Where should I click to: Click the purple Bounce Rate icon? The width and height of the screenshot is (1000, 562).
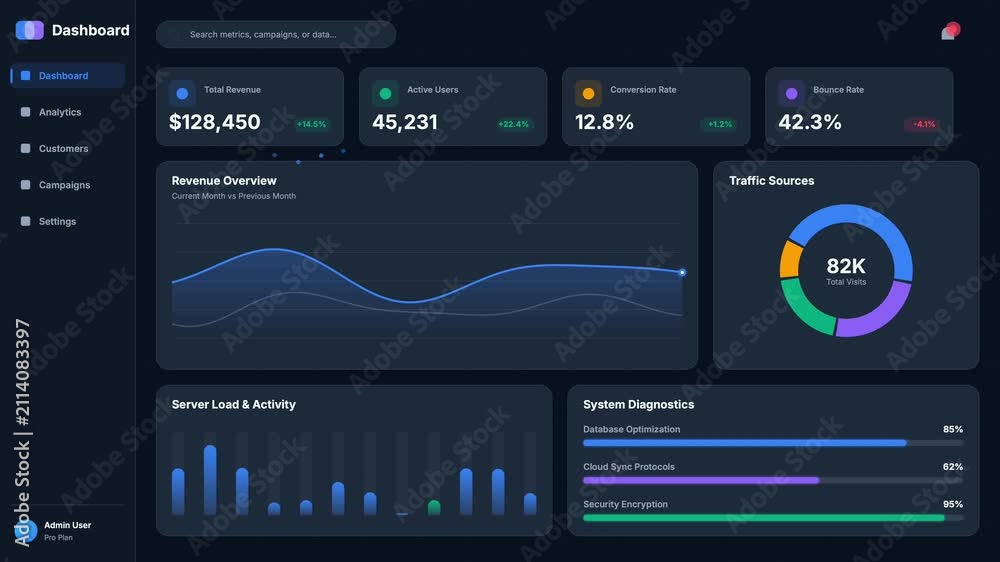click(791, 94)
